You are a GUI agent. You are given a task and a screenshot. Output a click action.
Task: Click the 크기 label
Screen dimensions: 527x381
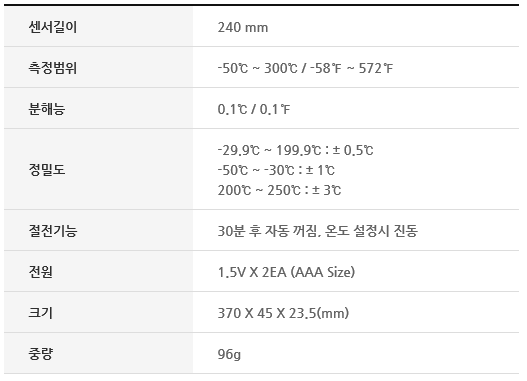pos(41,312)
